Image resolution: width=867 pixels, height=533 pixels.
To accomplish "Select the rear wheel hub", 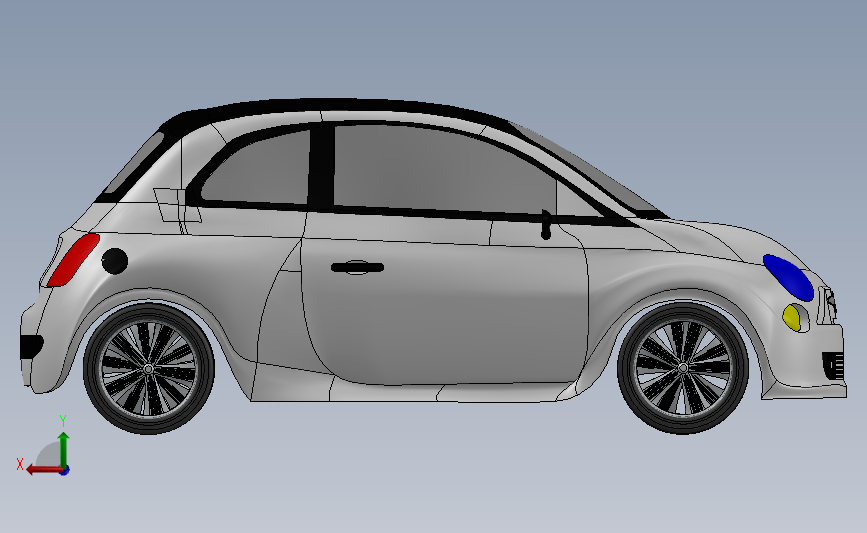I will click(x=148, y=369).
